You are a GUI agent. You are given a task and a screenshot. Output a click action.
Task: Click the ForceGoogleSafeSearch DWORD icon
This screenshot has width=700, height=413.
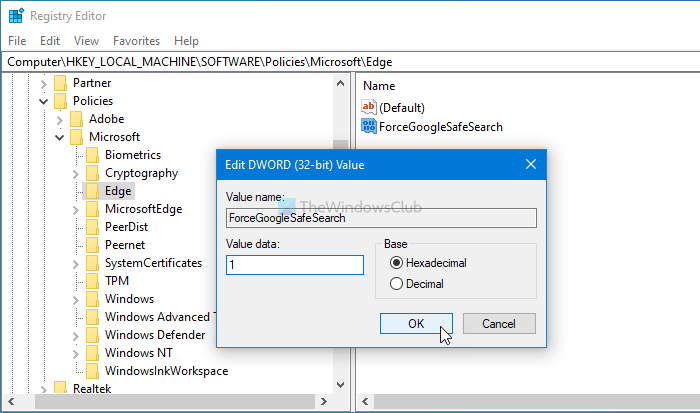[369, 126]
